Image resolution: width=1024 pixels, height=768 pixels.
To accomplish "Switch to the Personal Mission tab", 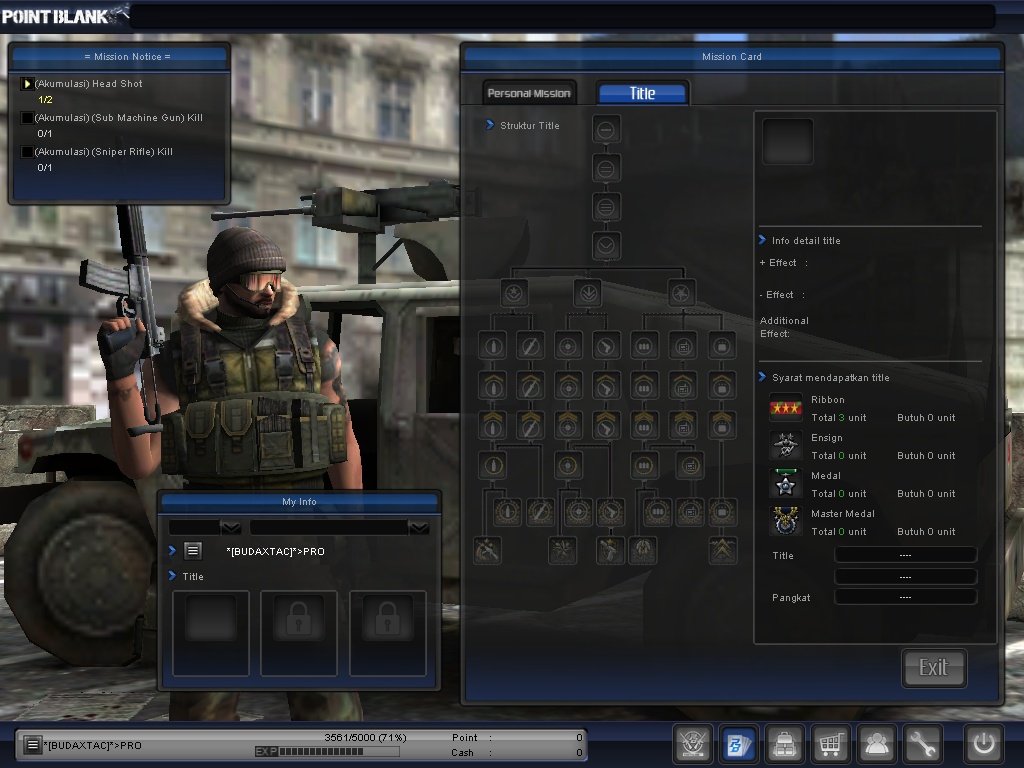I will click(529, 93).
